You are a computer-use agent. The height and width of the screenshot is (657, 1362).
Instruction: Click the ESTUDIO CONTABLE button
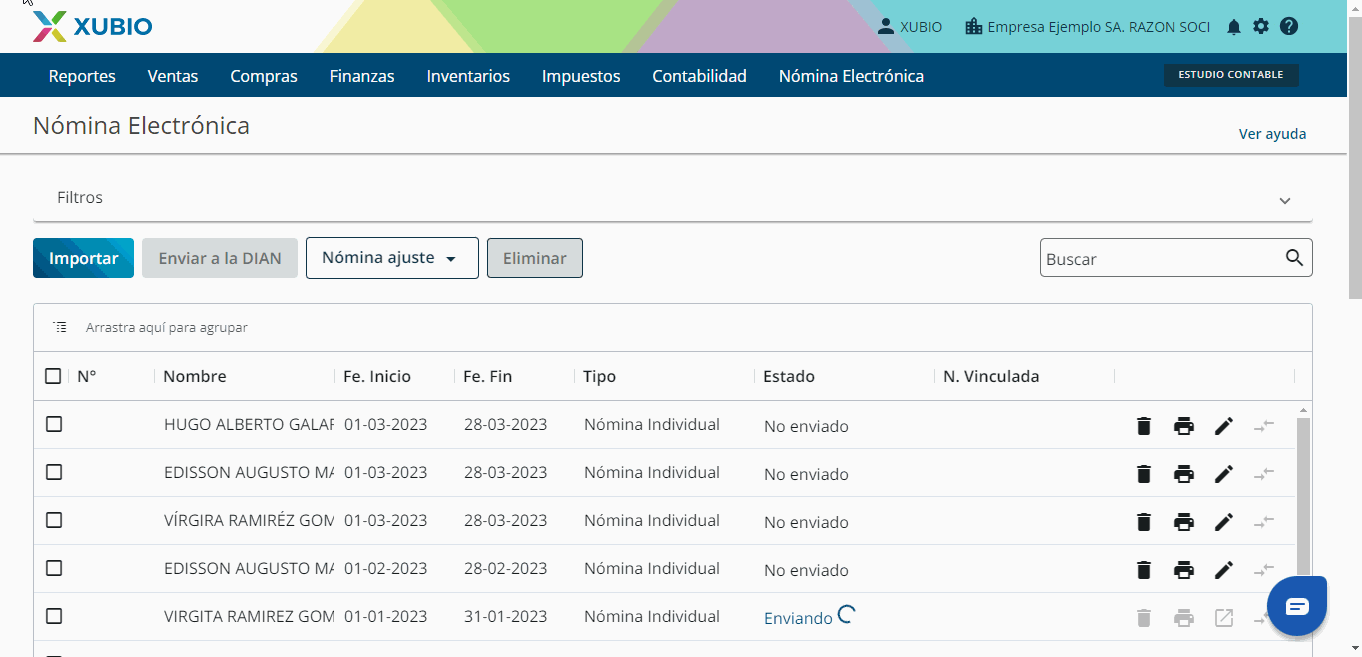[1231, 75]
